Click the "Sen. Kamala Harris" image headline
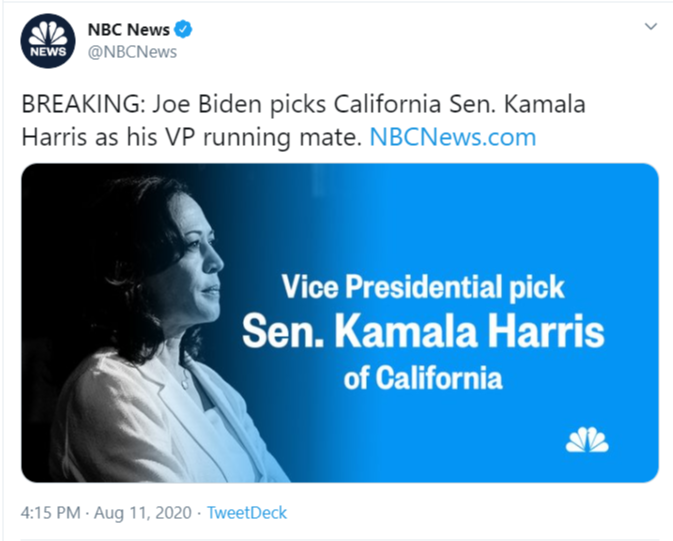 click(x=424, y=331)
